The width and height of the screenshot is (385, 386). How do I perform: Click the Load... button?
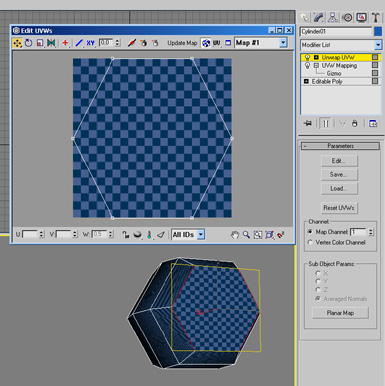tap(339, 189)
